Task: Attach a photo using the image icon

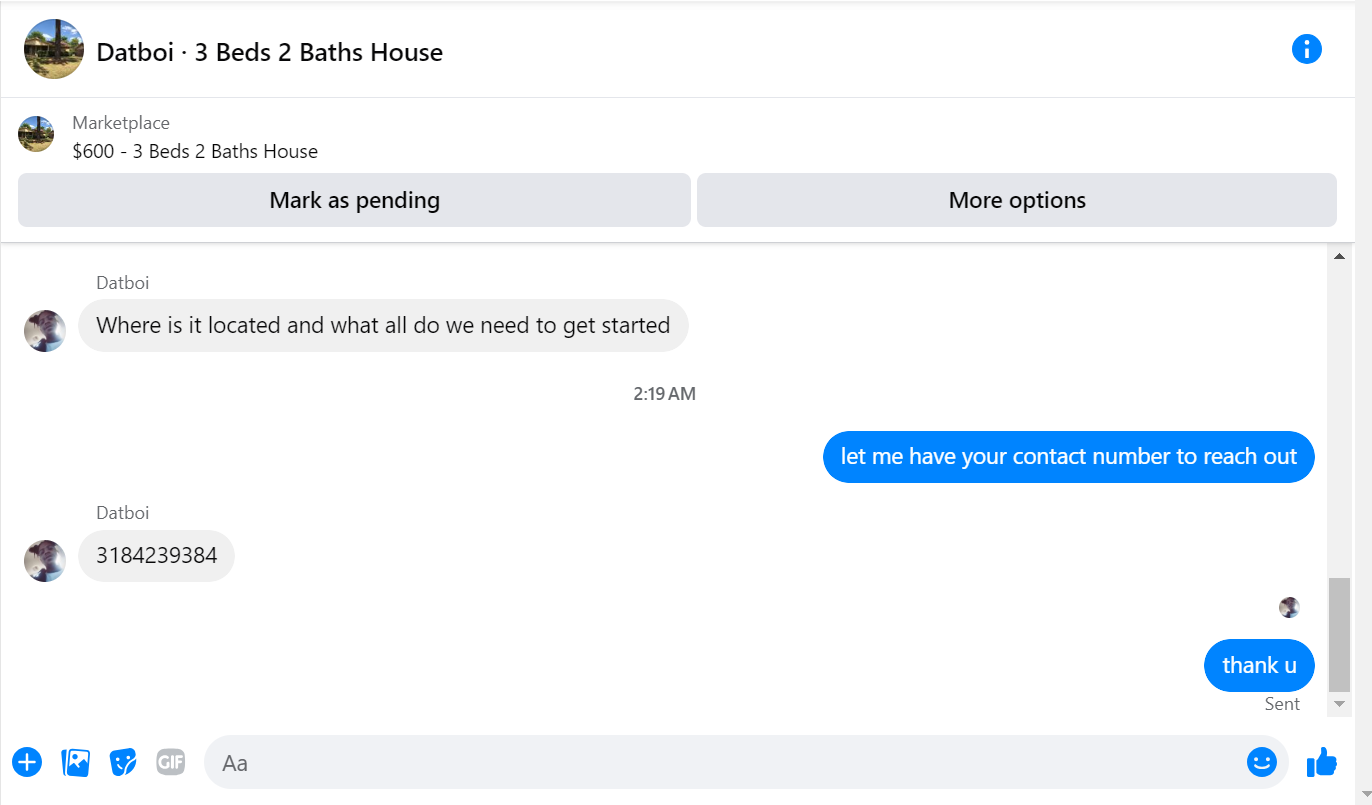Action: pyautogui.click(x=76, y=762)
